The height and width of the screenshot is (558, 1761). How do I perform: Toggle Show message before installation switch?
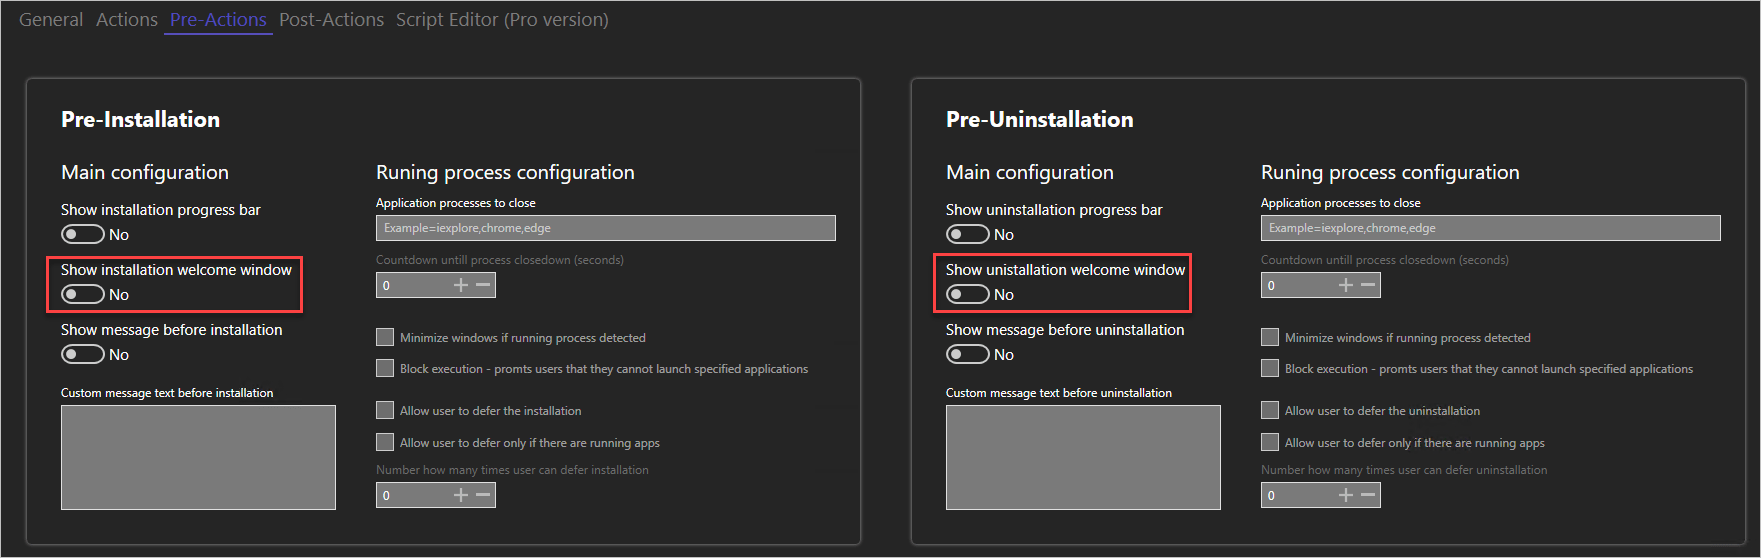click(83, 354)
